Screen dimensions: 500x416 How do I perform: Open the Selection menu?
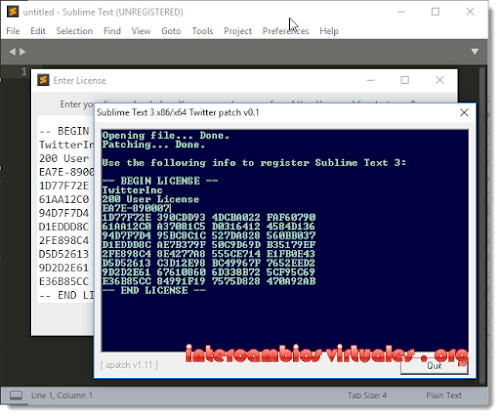pyautogui.click(x=74, y=31)
